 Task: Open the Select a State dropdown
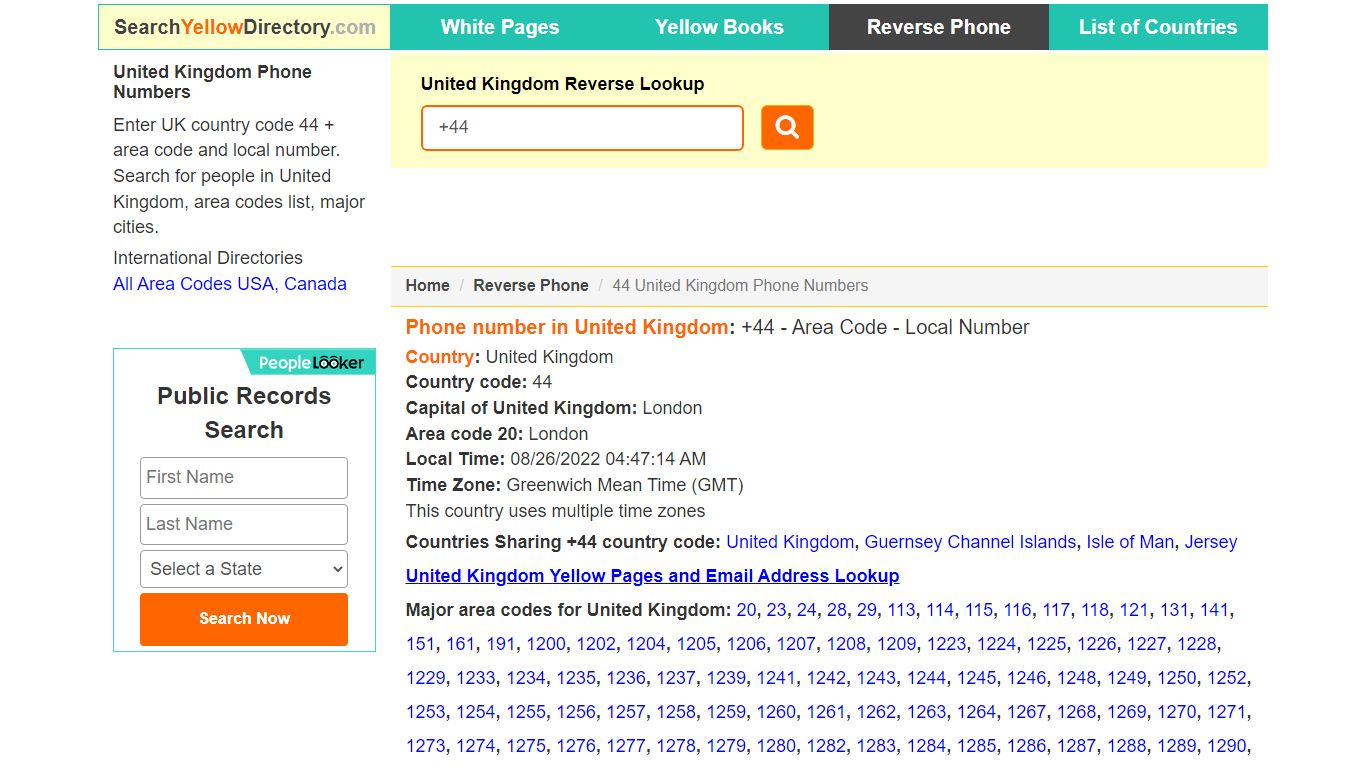pyautogui.click(x=244, y=569)
